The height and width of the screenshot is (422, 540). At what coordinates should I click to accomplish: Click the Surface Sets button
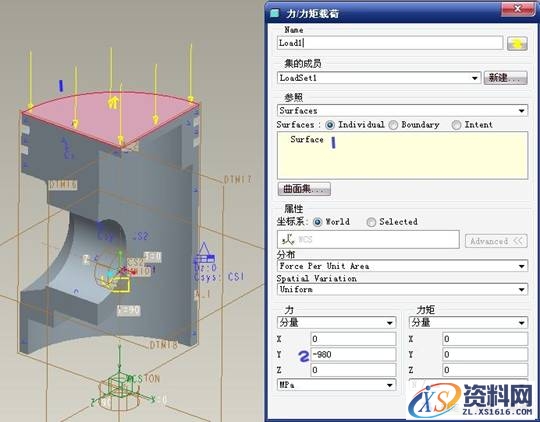pos(304,189)
